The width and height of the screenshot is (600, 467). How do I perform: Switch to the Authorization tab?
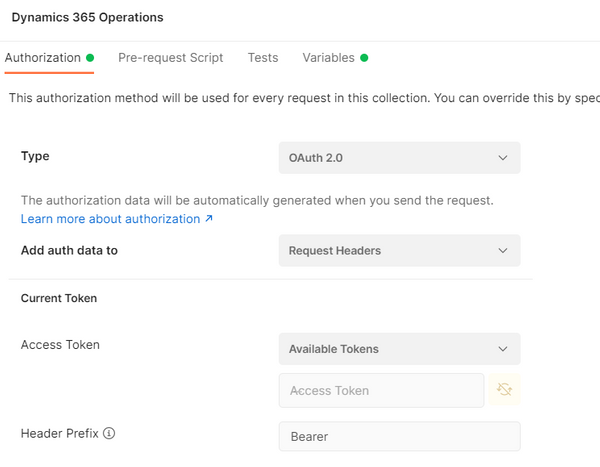click(43, 58)
